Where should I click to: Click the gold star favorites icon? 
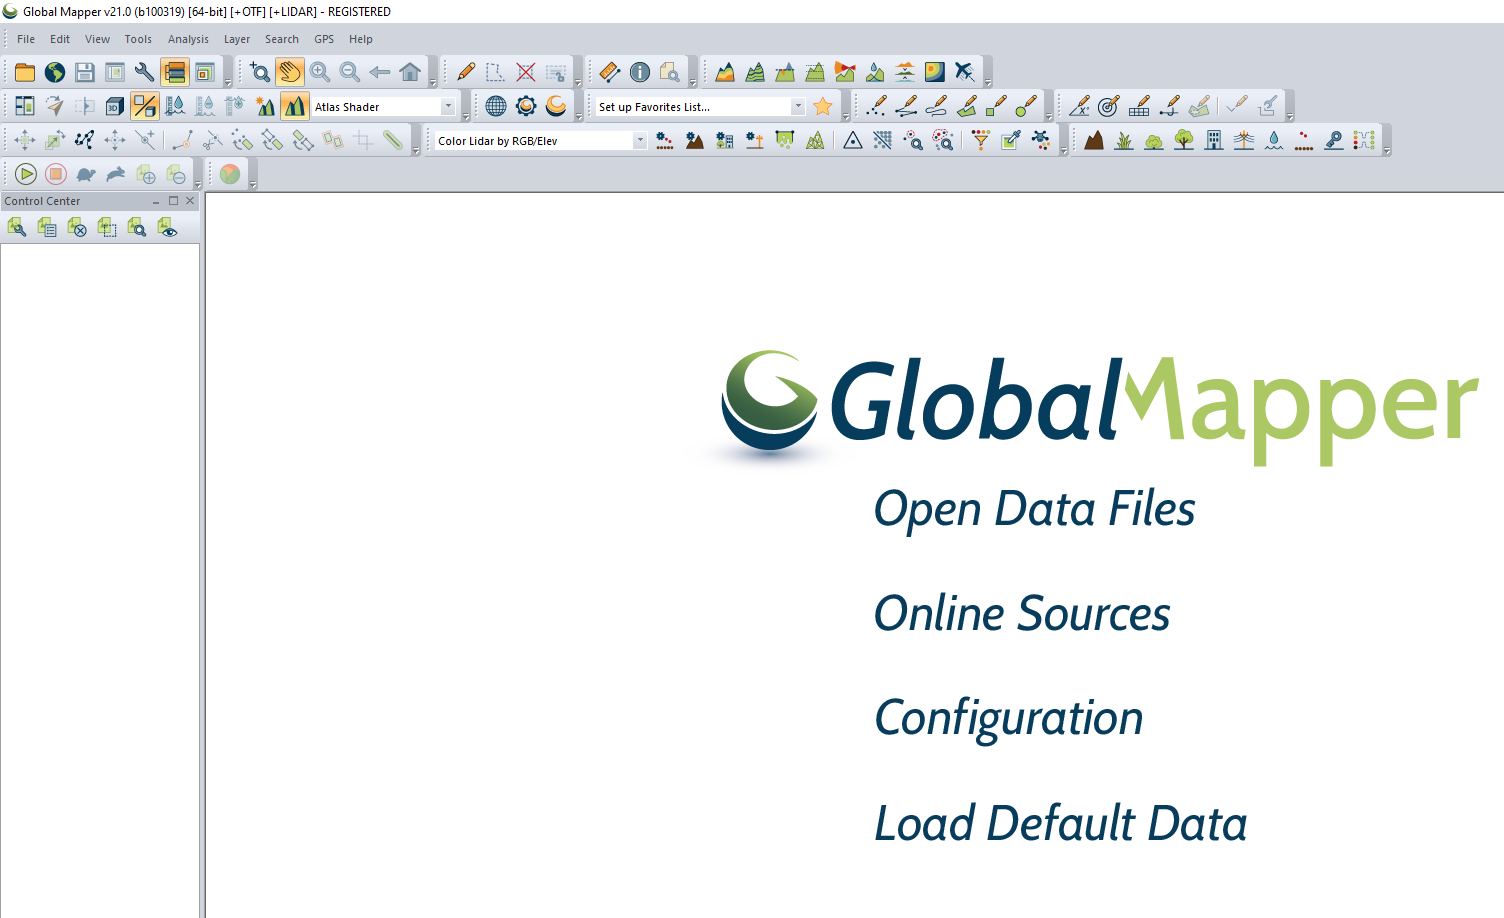point(823,106)
